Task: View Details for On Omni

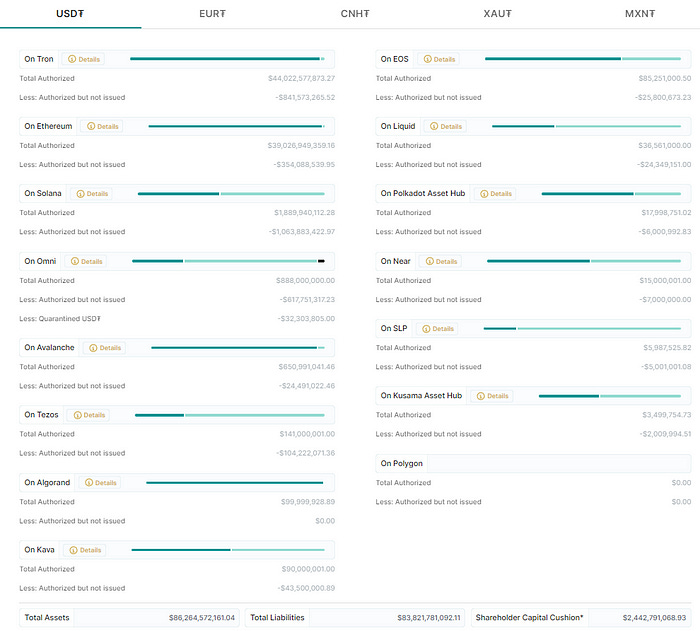Action: 86,262
